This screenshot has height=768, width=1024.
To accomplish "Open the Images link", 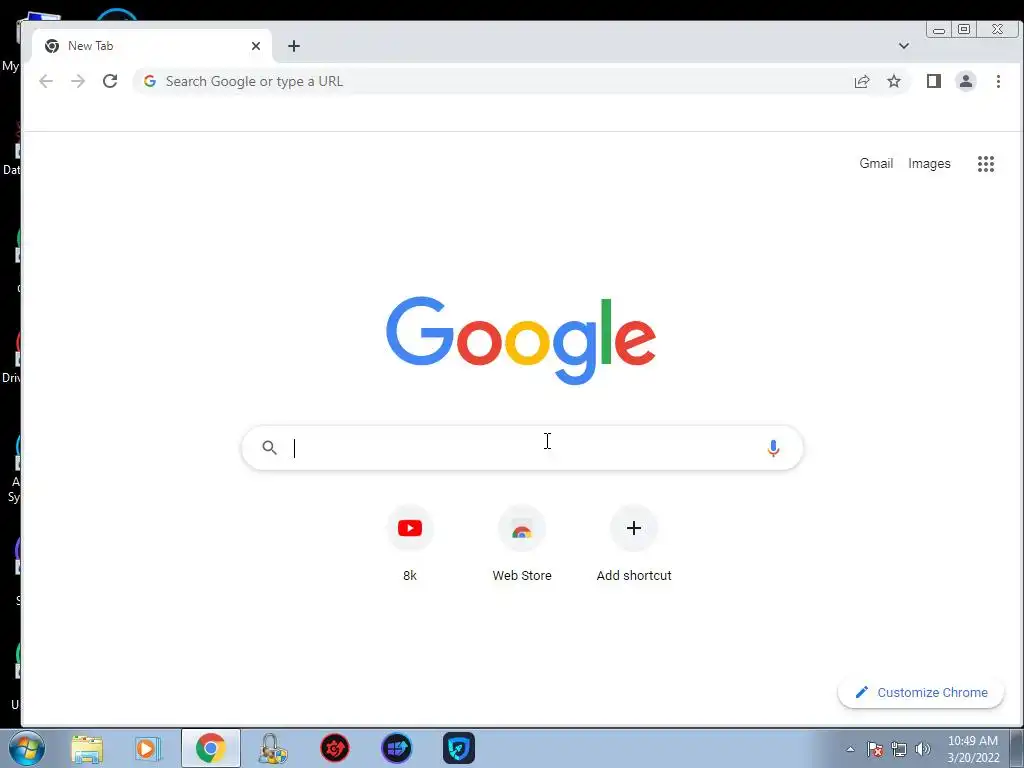I will click(x=929, y=163).
